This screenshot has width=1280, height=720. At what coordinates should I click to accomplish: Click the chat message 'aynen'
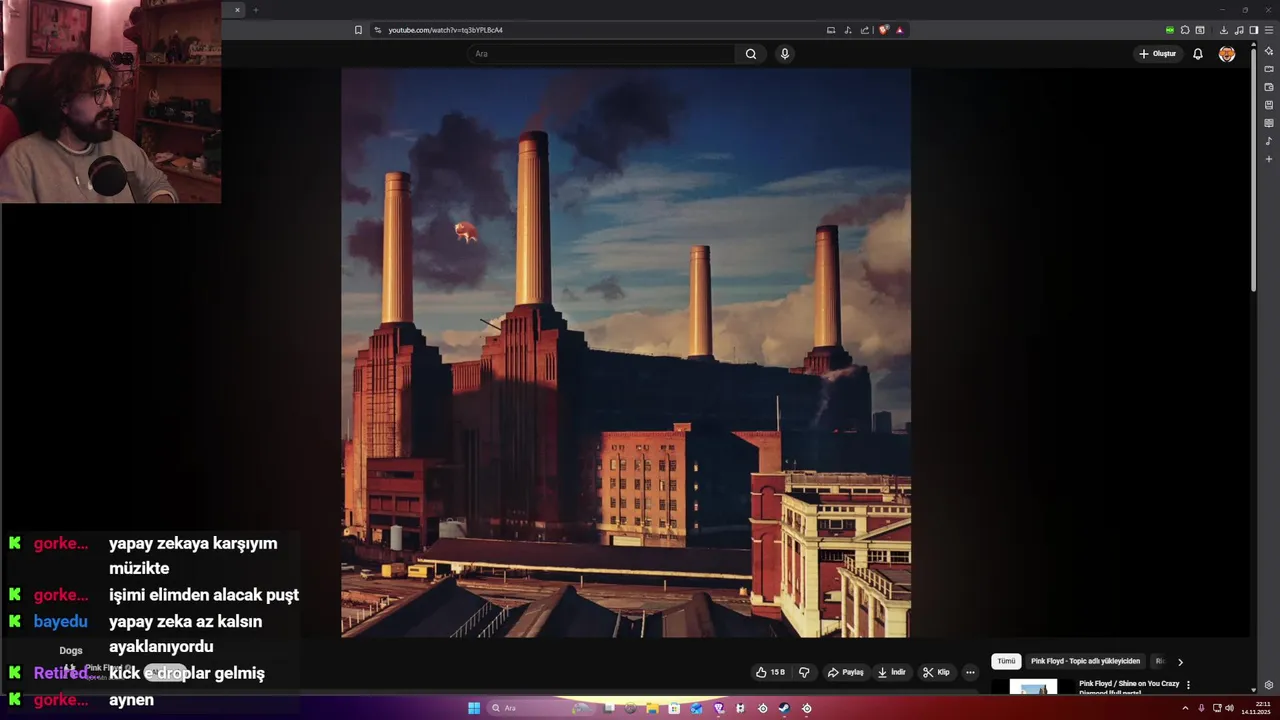point(131,700)
